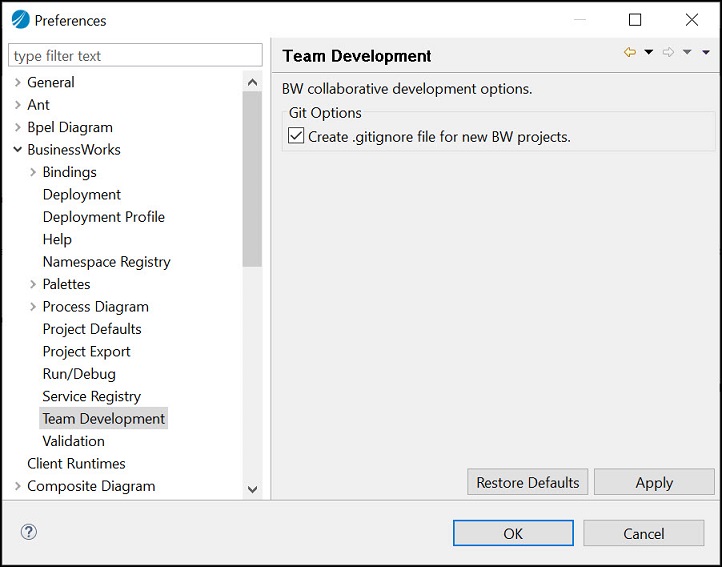The image size is (722, 567).
Task: Open Run/Debug preferences
Action: (x=79, y=374)
